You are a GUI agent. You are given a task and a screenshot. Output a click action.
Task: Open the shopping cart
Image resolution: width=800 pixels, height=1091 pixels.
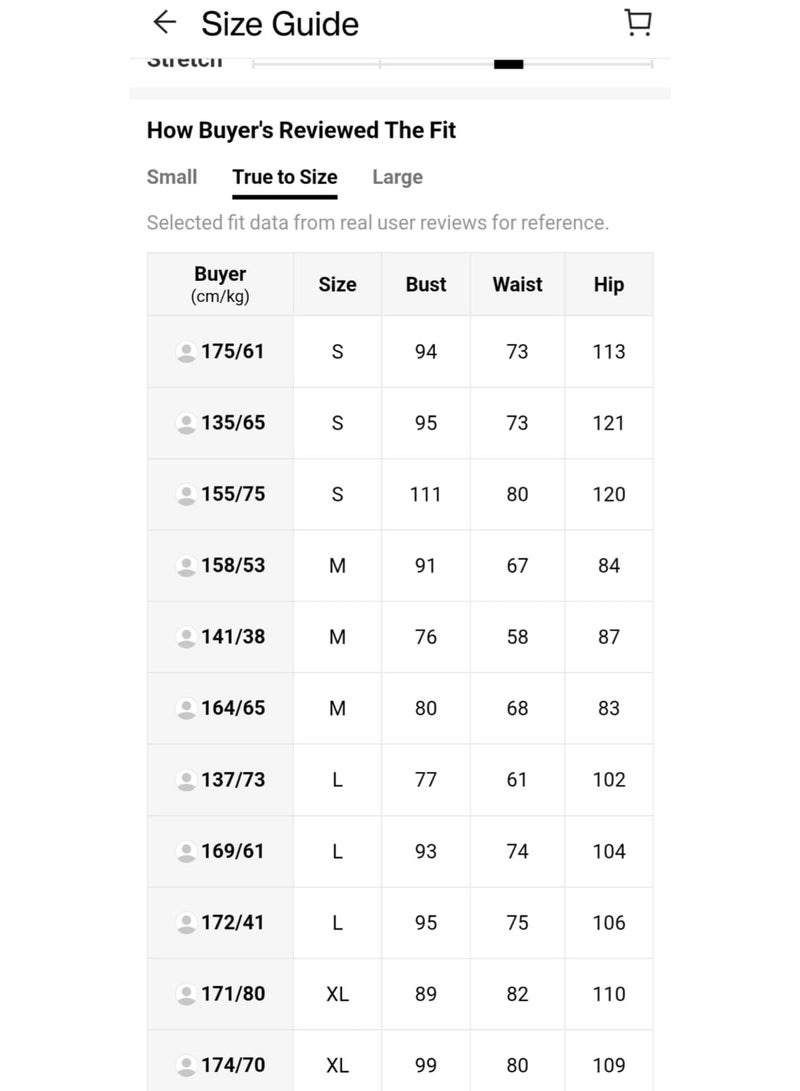pos(637,23)
